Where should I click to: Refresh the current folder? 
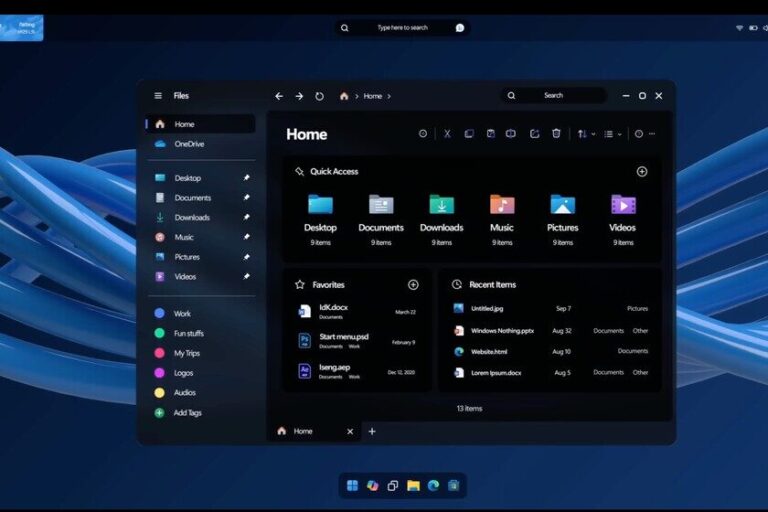[x=319, y=96]
